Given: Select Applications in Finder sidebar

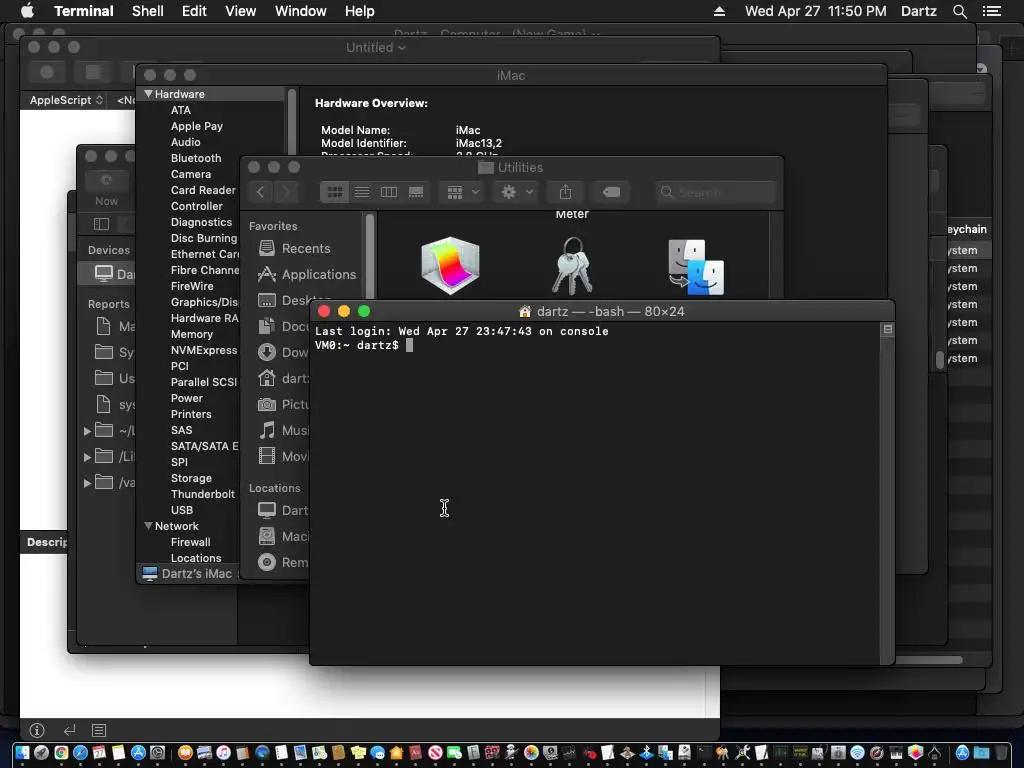Looking at the screenshot, I should tap(307, 274).
